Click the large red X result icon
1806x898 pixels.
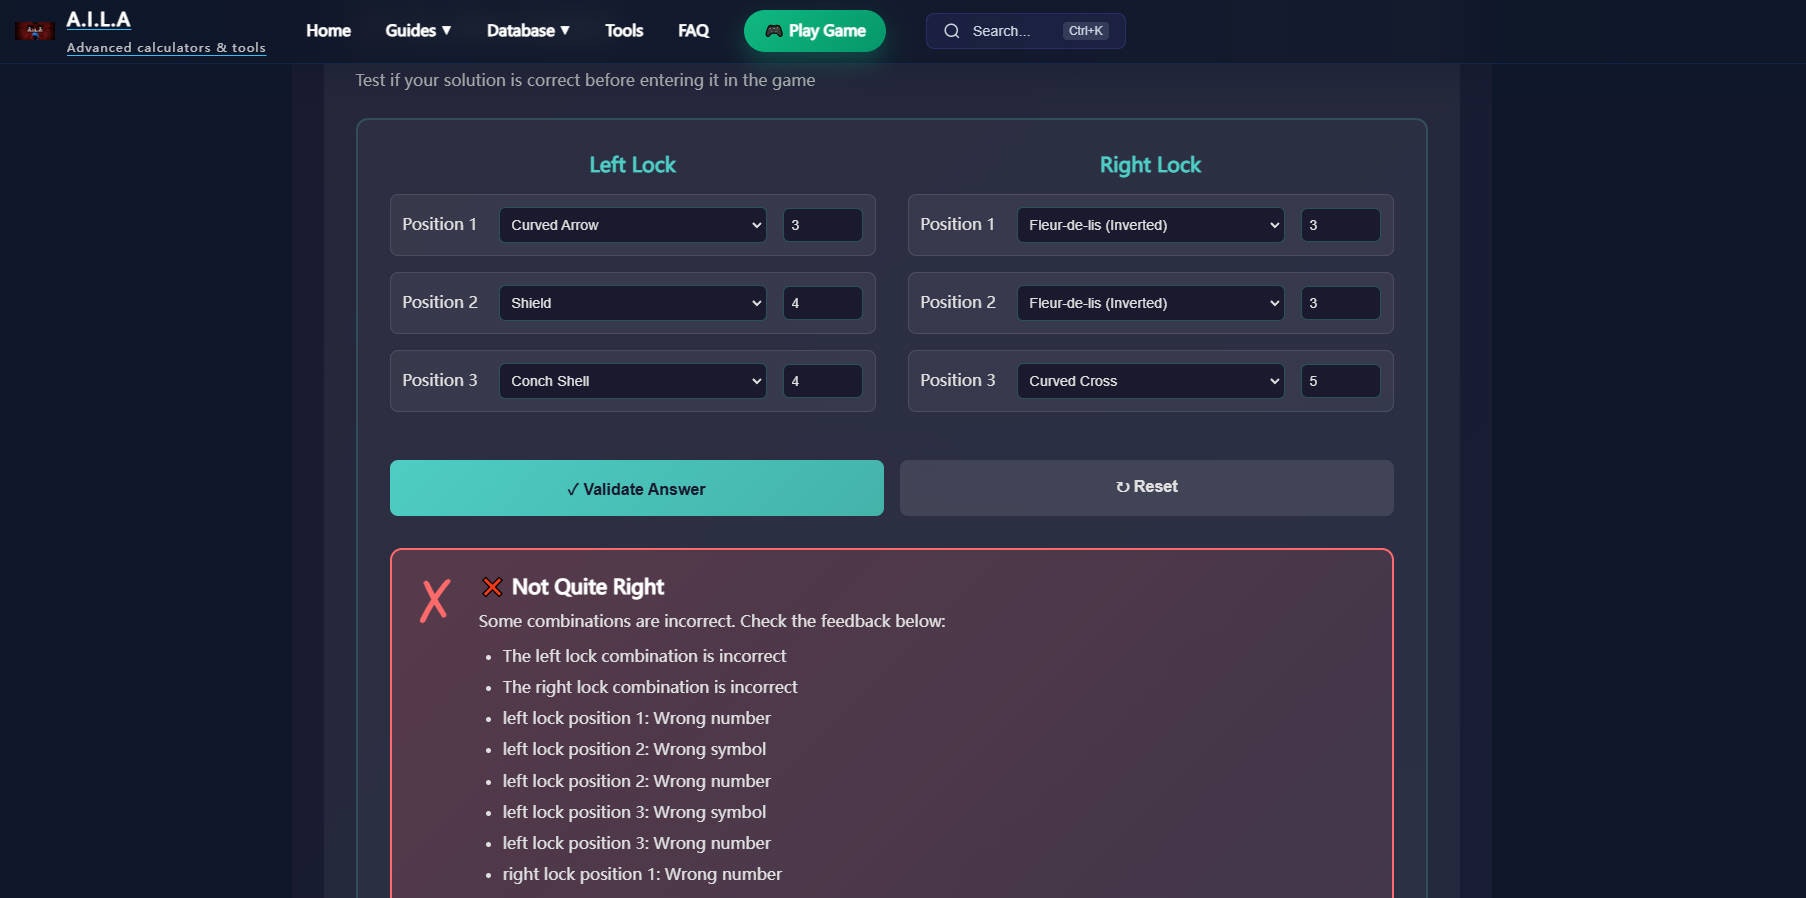(x=435, y=601)
